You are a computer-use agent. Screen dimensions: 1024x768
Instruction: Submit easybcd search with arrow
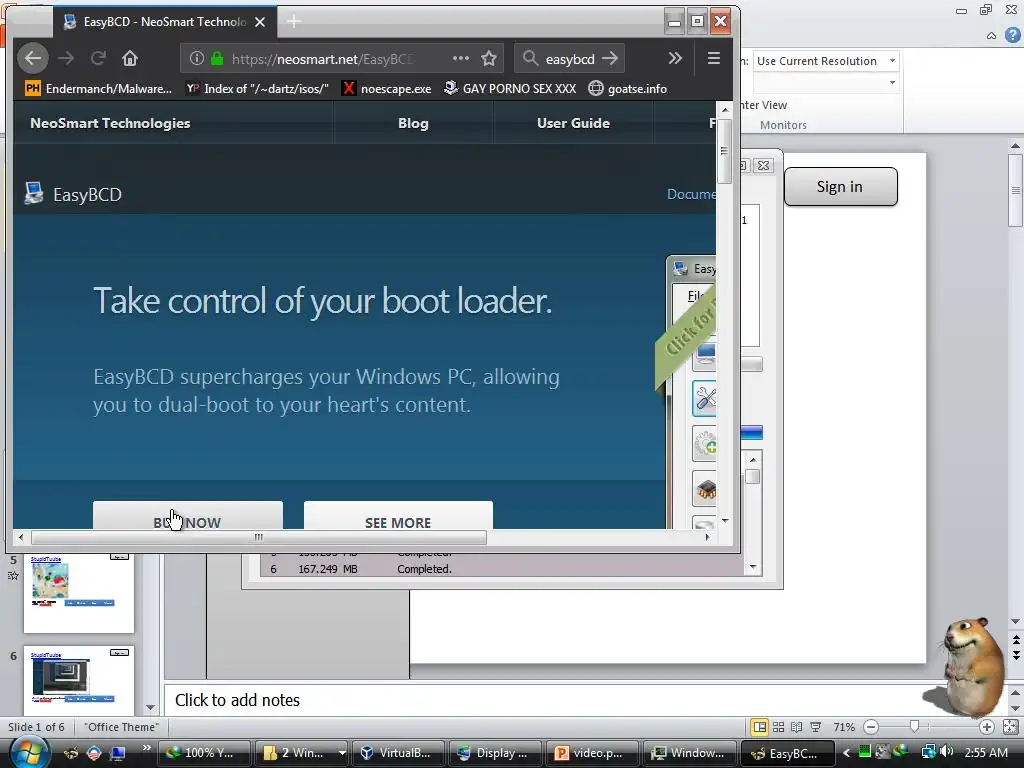609,59
